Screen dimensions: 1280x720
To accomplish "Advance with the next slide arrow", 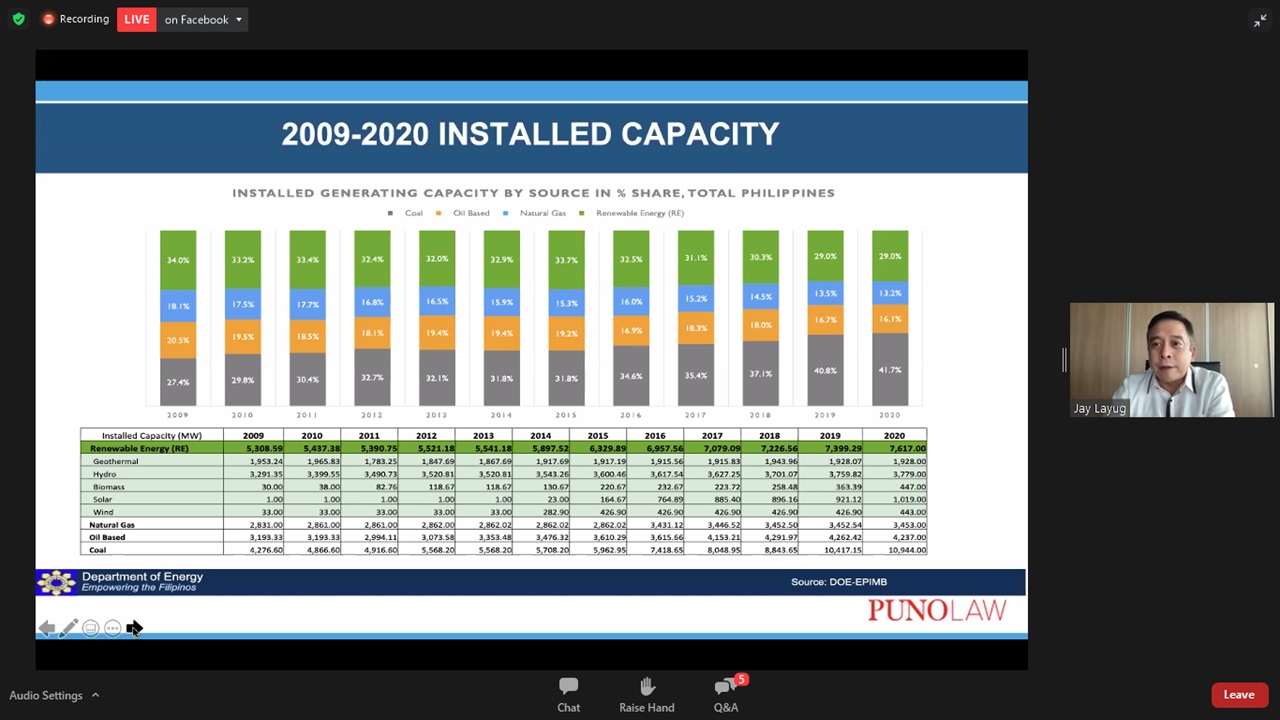I will tap(134, 628).
